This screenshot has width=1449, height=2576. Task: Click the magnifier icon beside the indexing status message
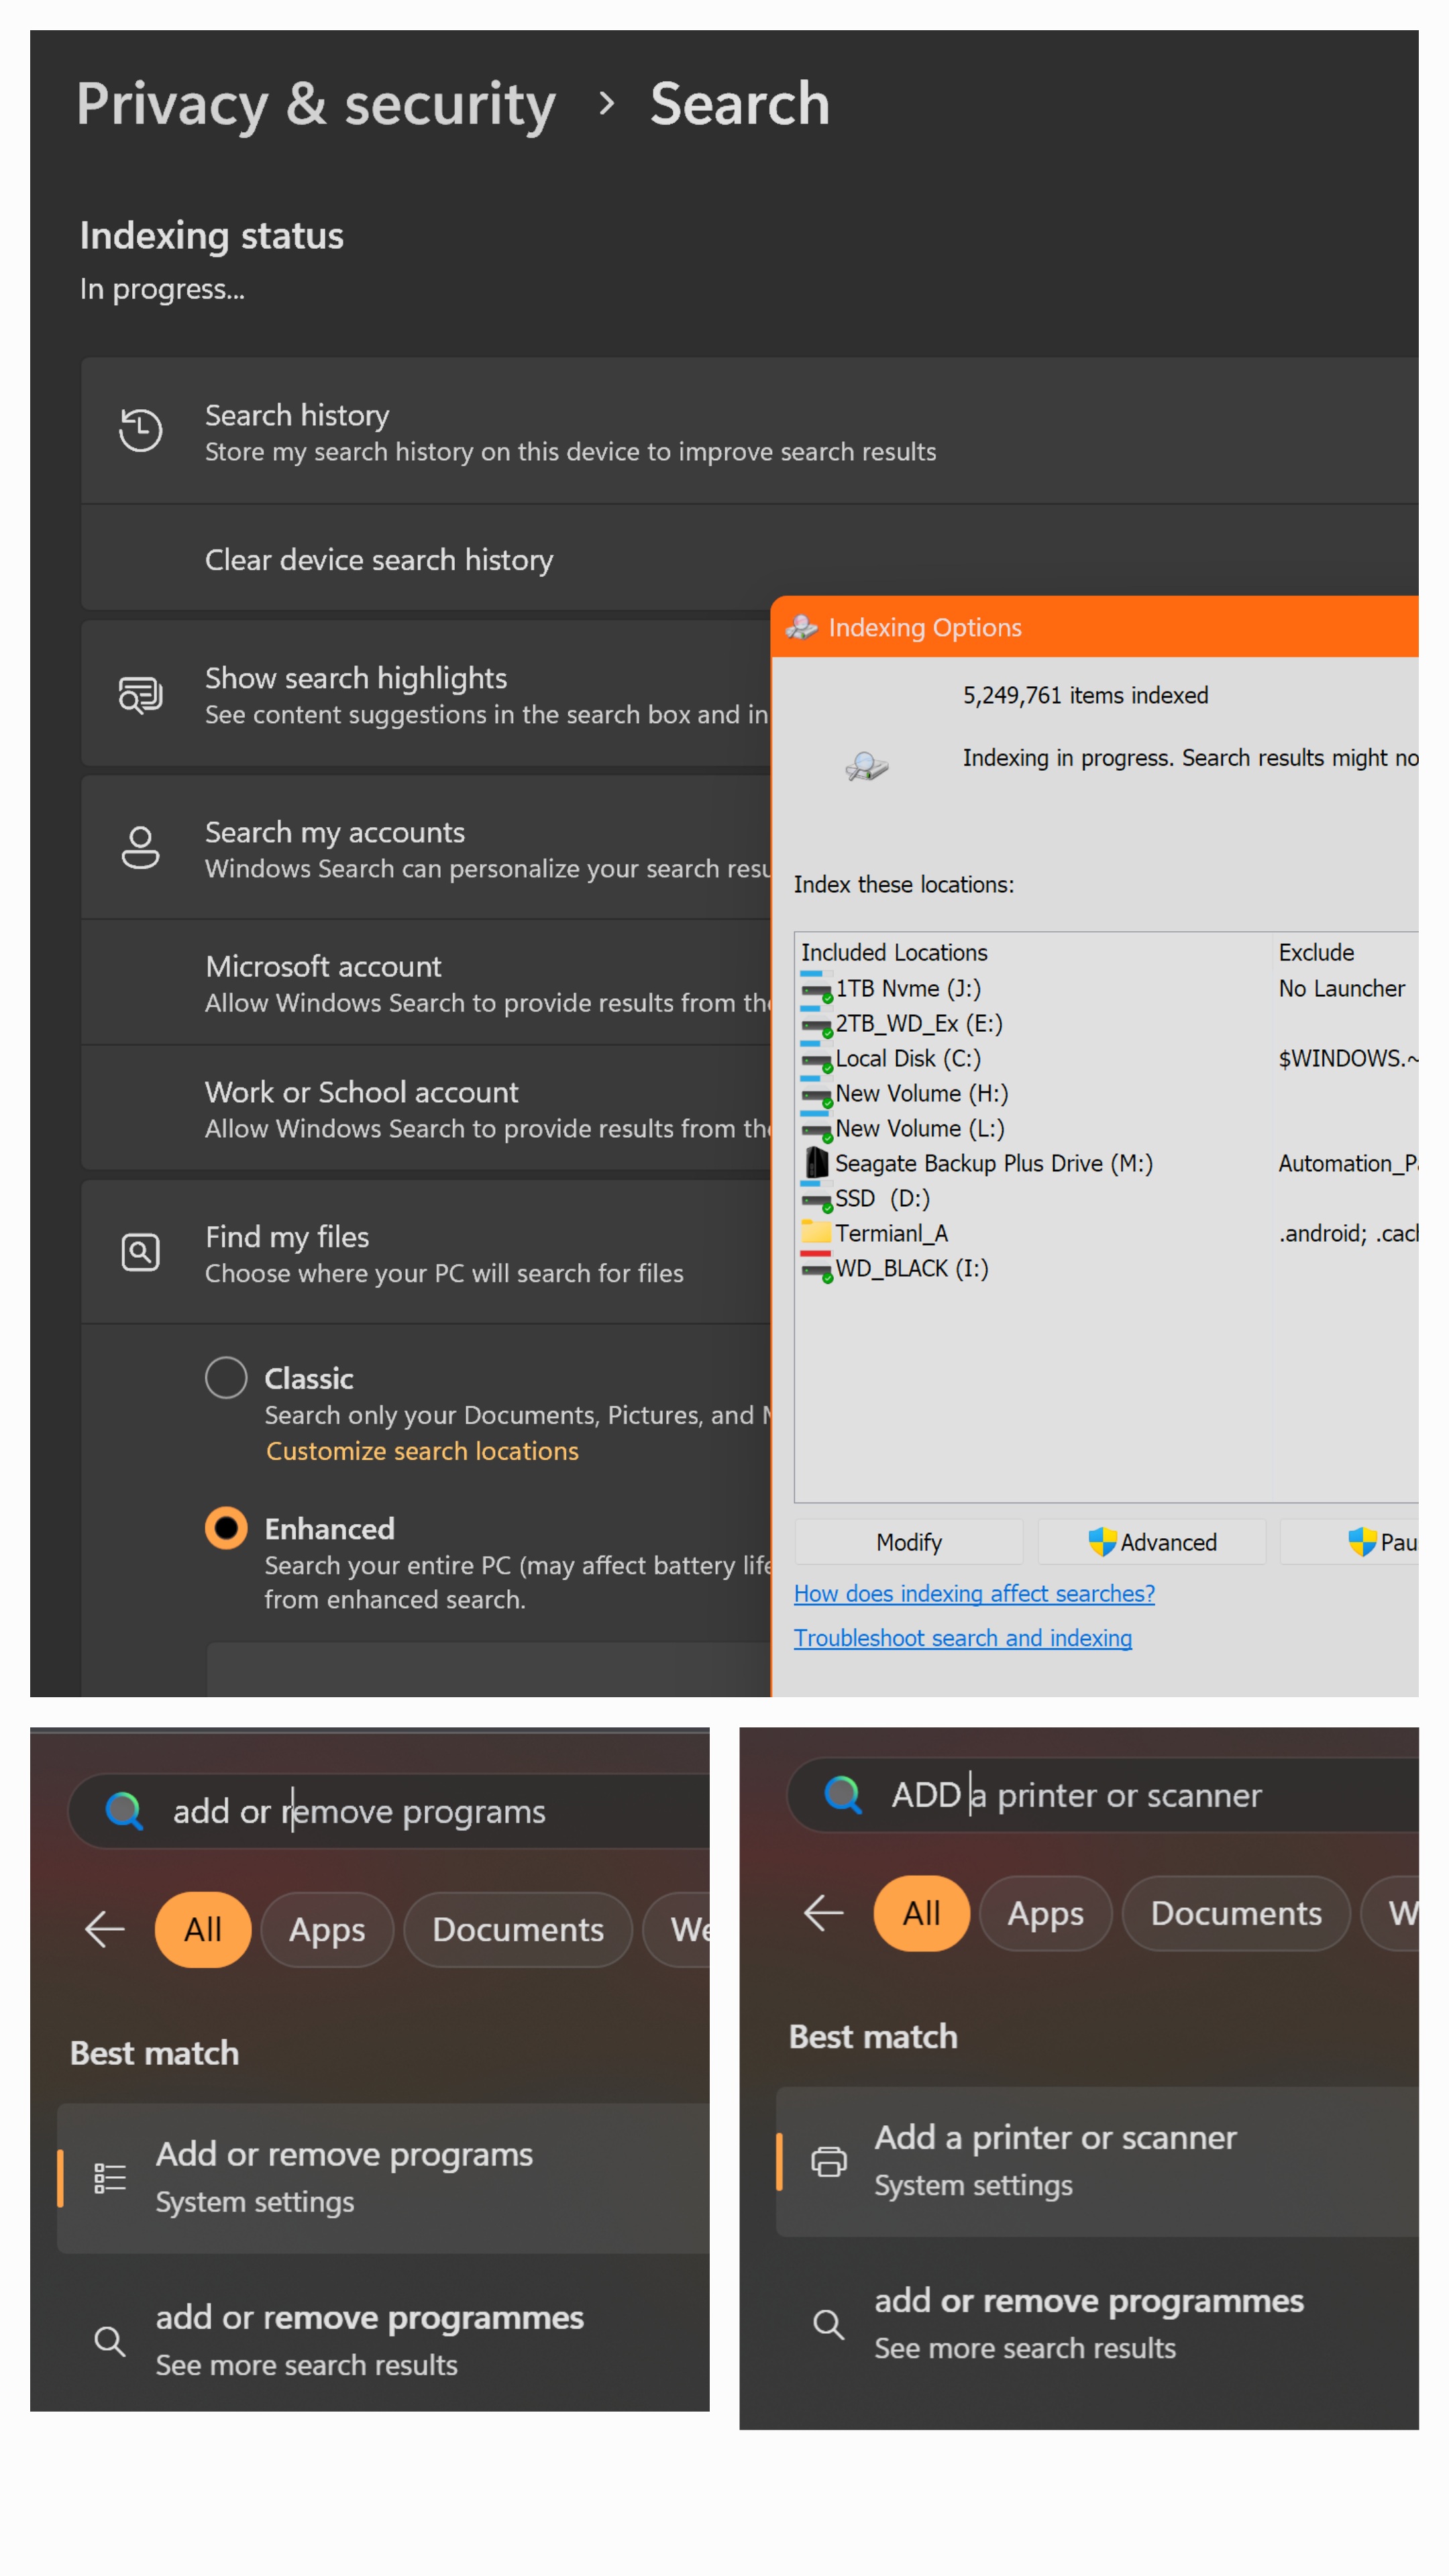coord(866,766)
